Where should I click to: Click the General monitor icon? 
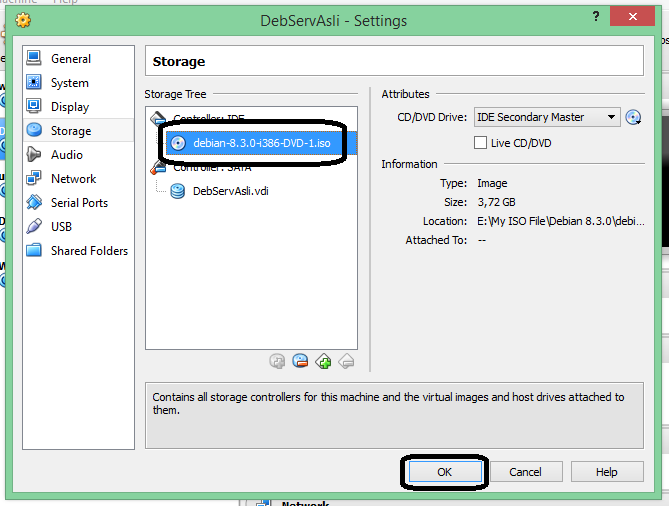click(34, 58)
